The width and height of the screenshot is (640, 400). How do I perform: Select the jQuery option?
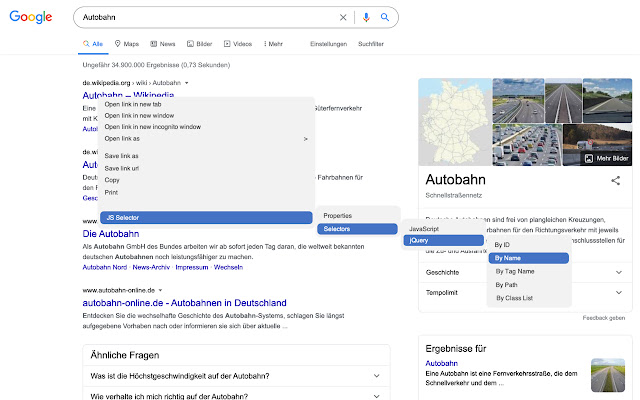click(x=444, y=240)
